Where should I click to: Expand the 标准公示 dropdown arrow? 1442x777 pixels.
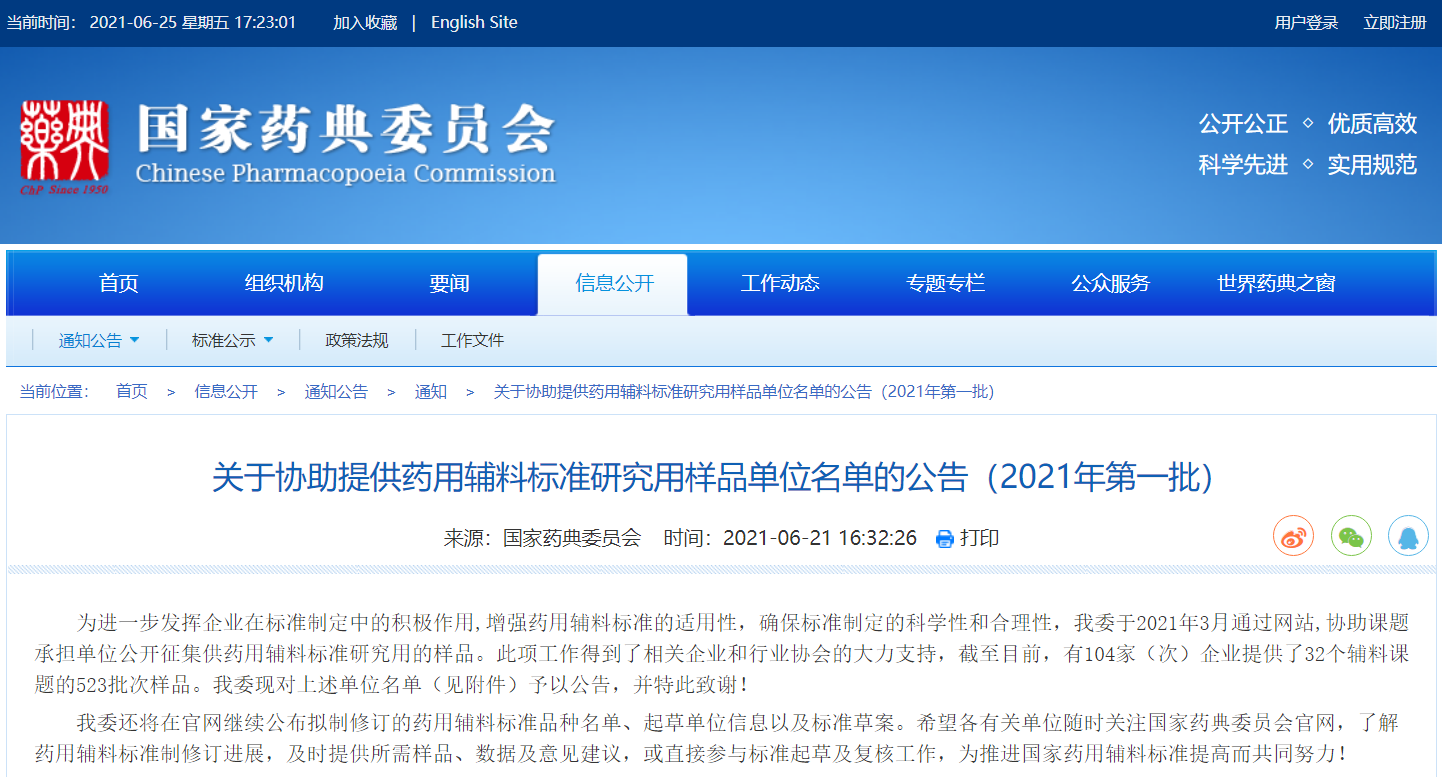(268, 340)
